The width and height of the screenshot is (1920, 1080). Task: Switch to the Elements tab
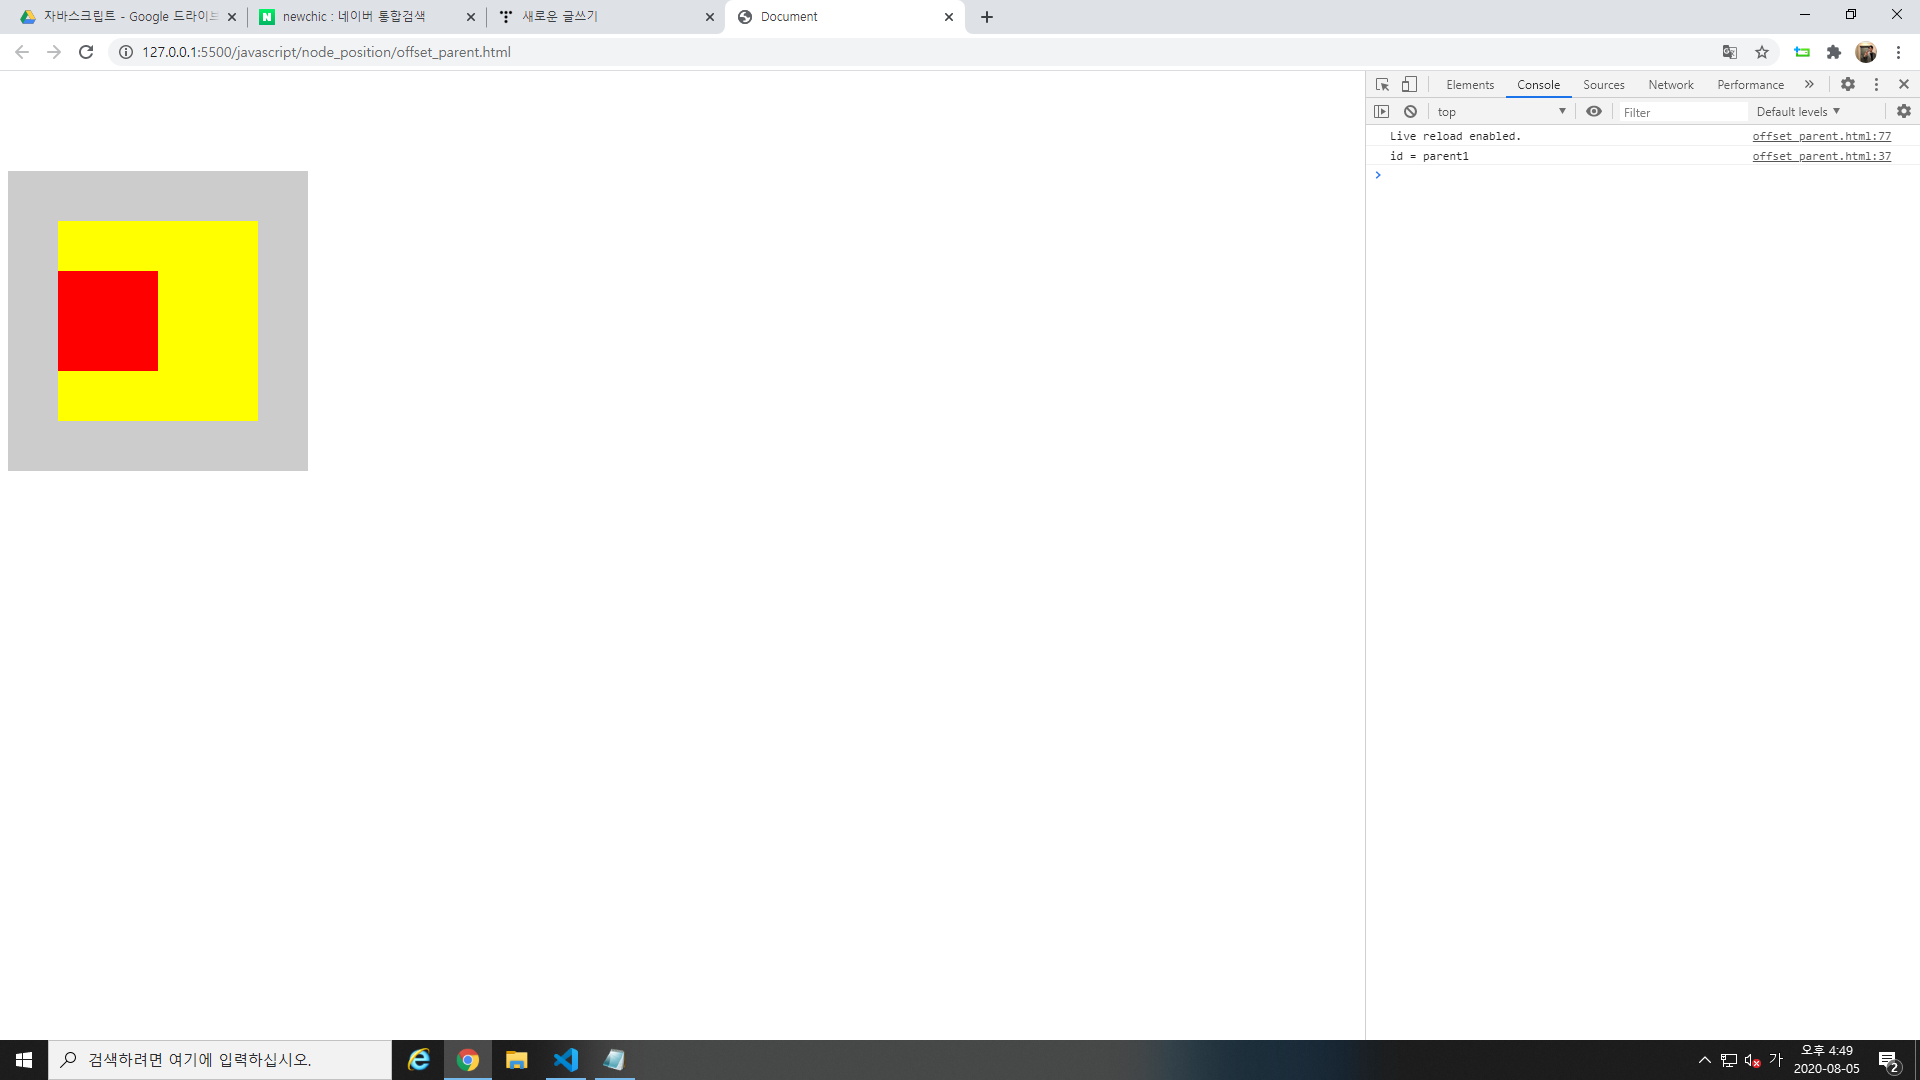click(x=1469, y=85)
